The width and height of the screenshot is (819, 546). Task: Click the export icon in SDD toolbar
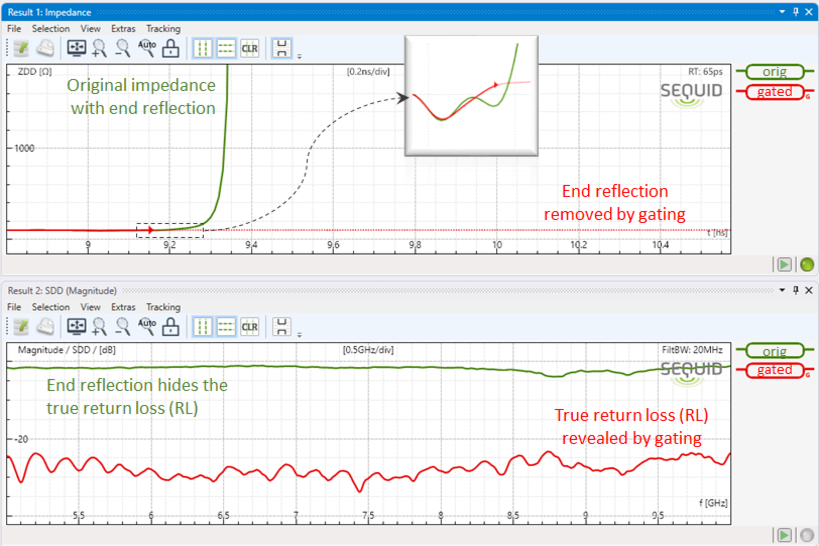point(21,326)
